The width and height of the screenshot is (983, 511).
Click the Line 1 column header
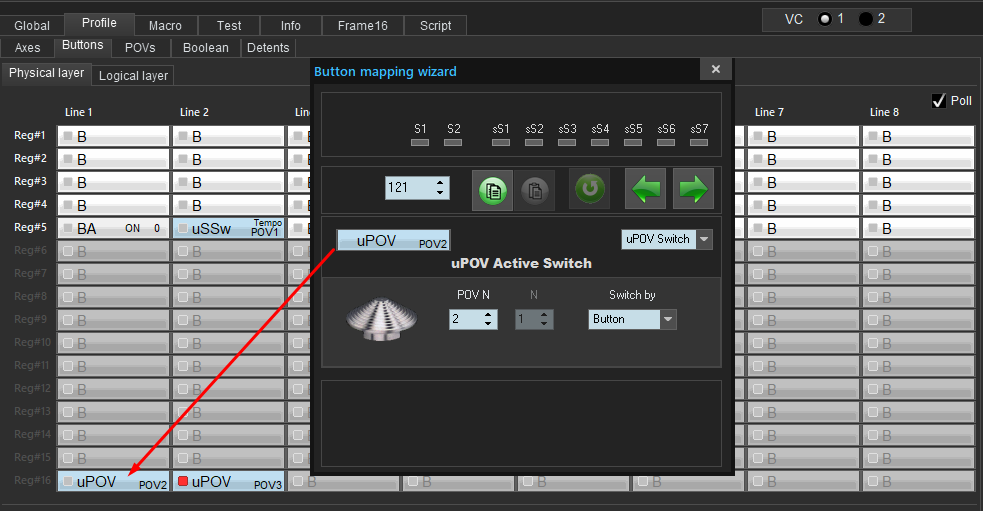pyautogui.click(x=78, y=112)
